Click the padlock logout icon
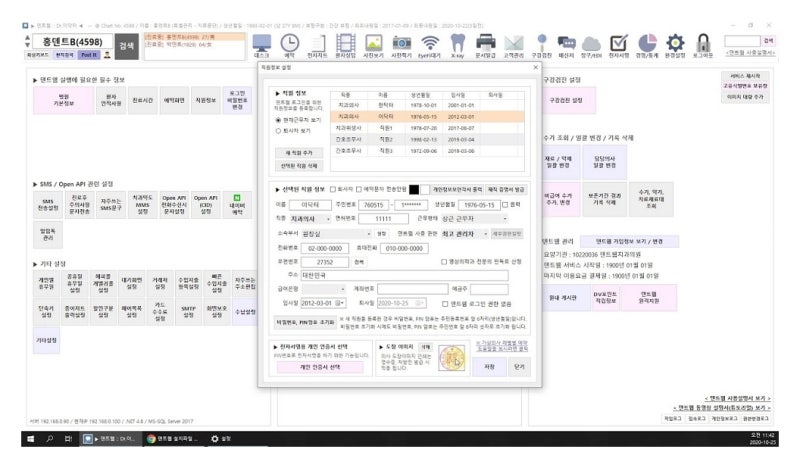 tap(703, 45)
